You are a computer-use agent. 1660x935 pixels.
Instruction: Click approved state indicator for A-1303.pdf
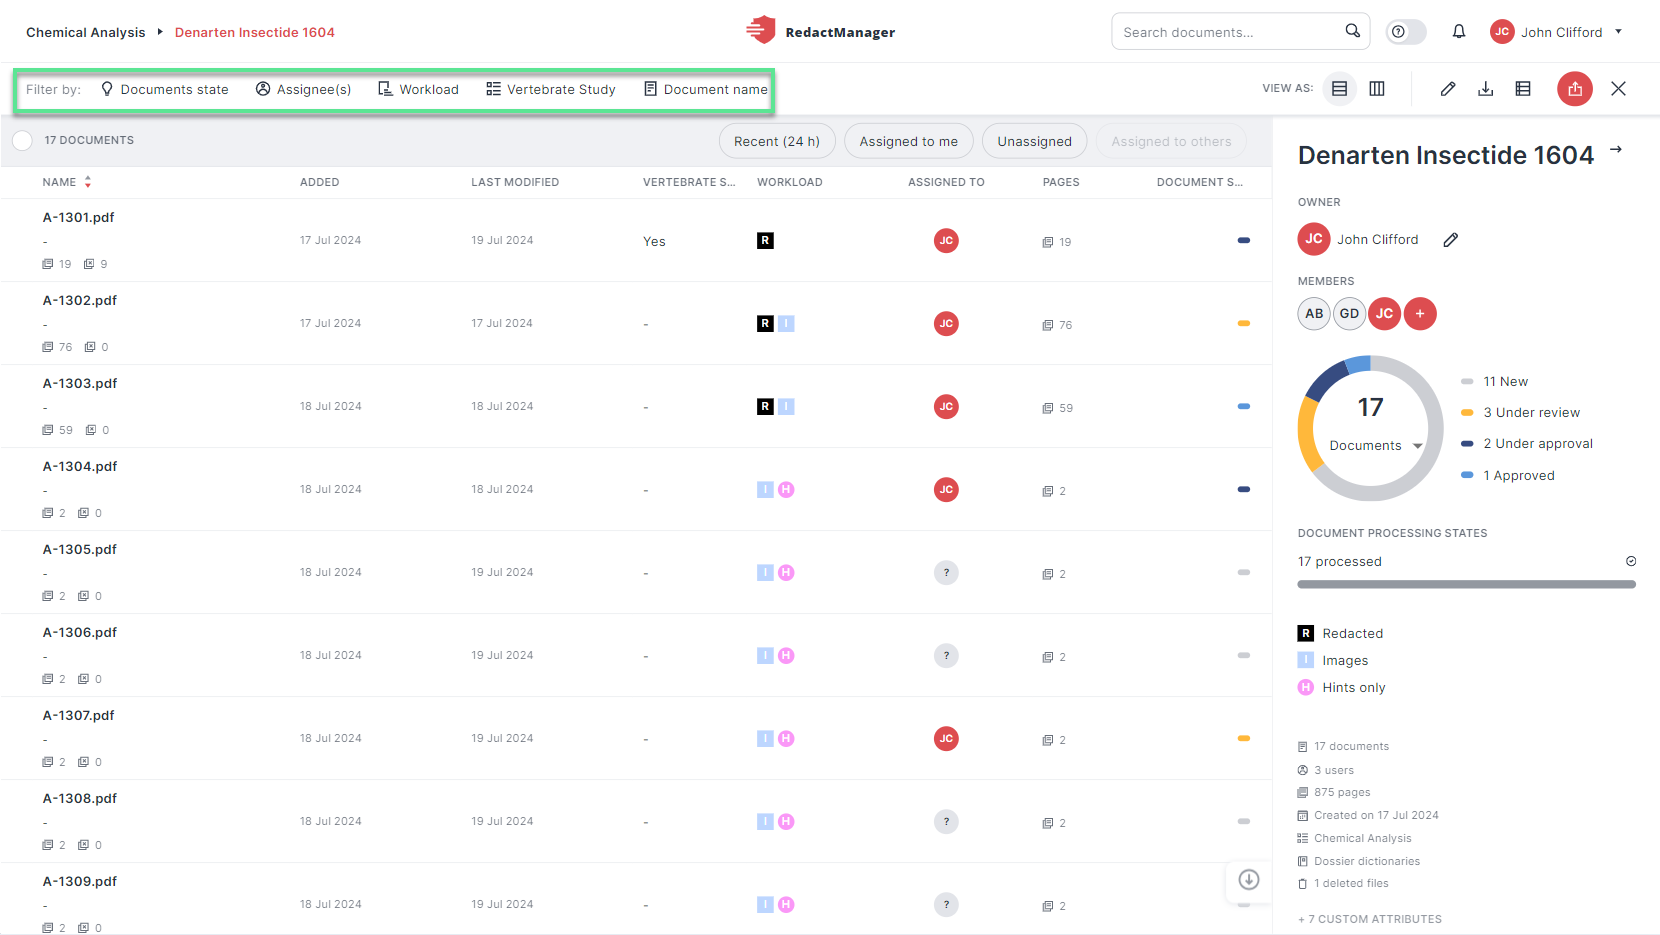tap(1244, 406)
